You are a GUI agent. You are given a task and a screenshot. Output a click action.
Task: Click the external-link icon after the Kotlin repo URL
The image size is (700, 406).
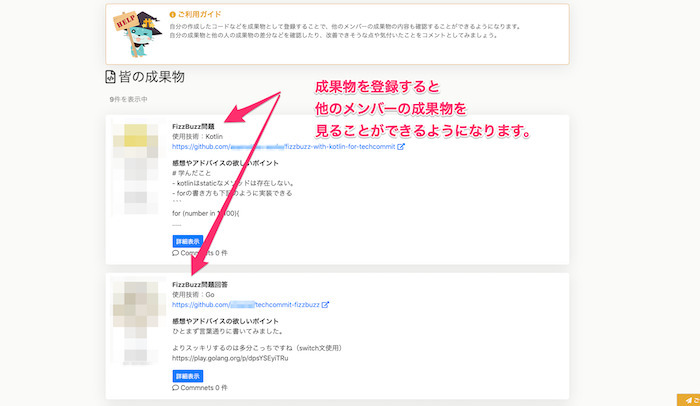401,146
